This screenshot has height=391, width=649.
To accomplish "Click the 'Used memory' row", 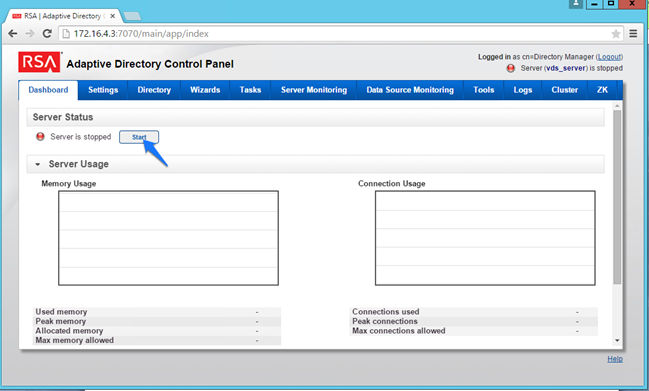I will pos(157,312).
